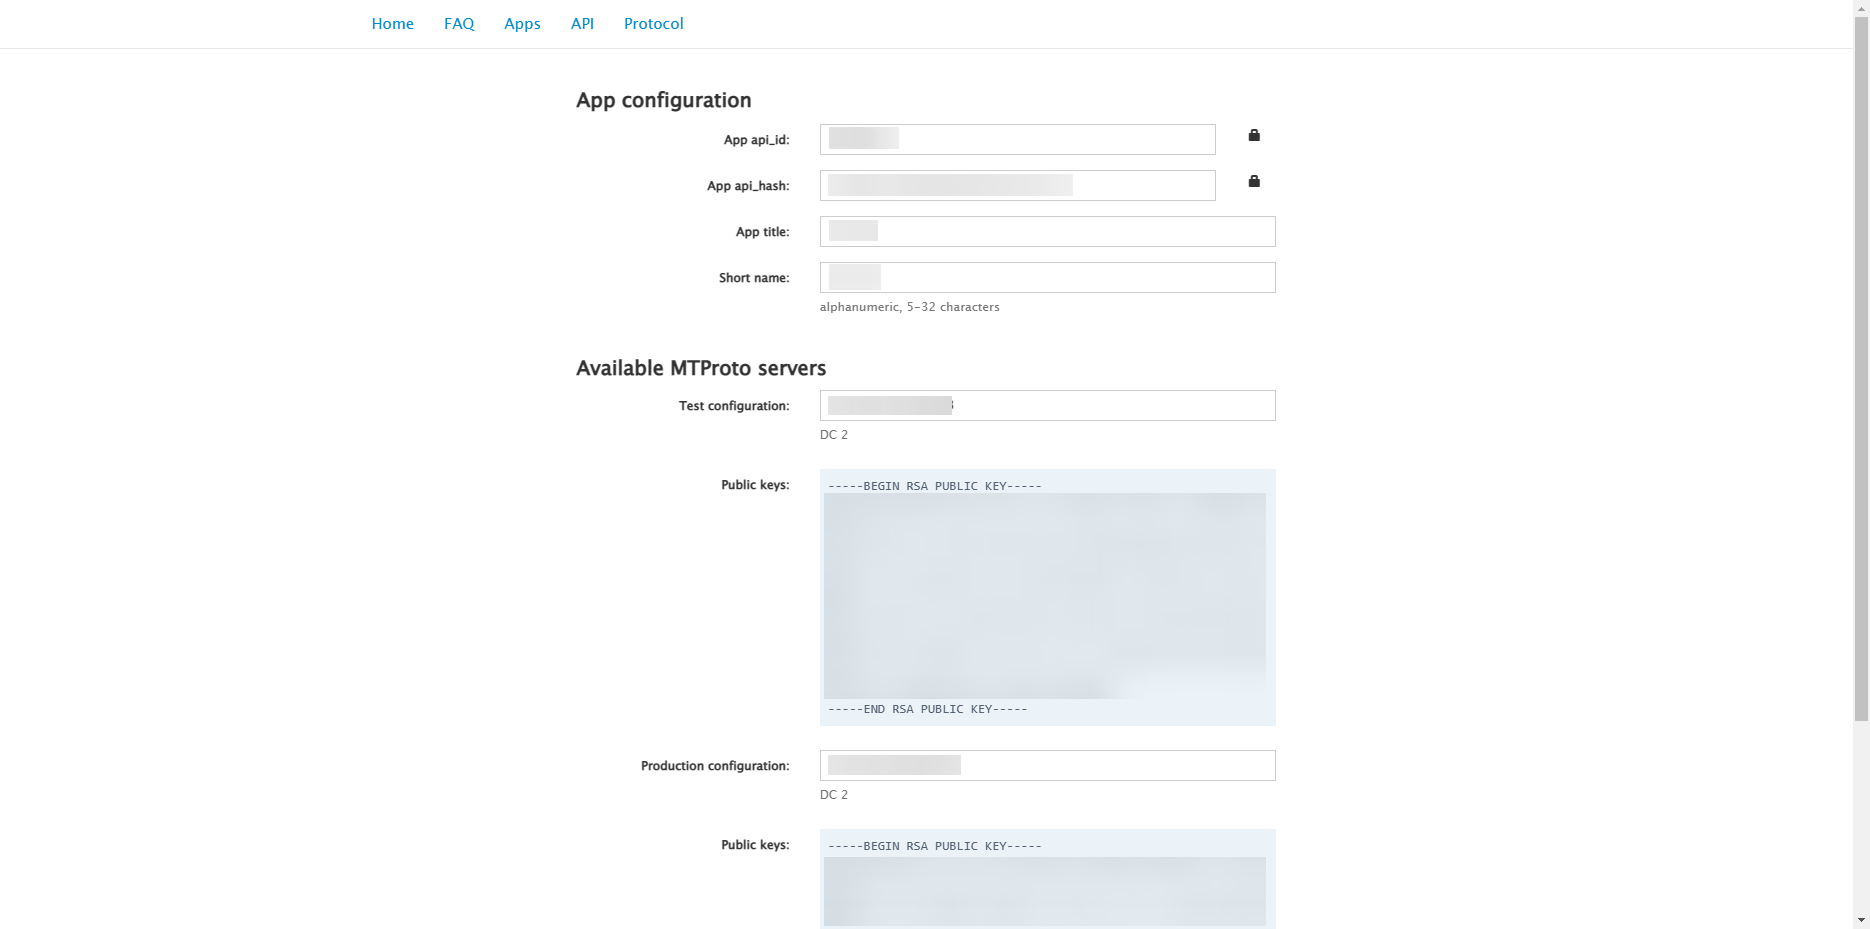The image size is (1870, 929).
Task: Click the Test configuration public key block
Action: (1047, 597)
